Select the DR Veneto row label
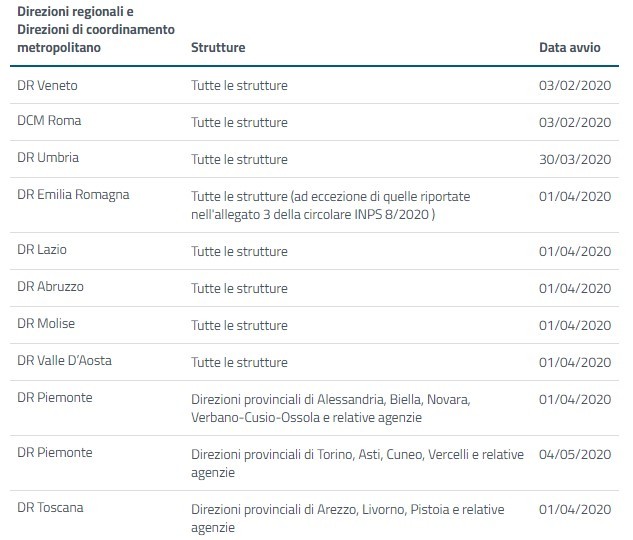 47,86
